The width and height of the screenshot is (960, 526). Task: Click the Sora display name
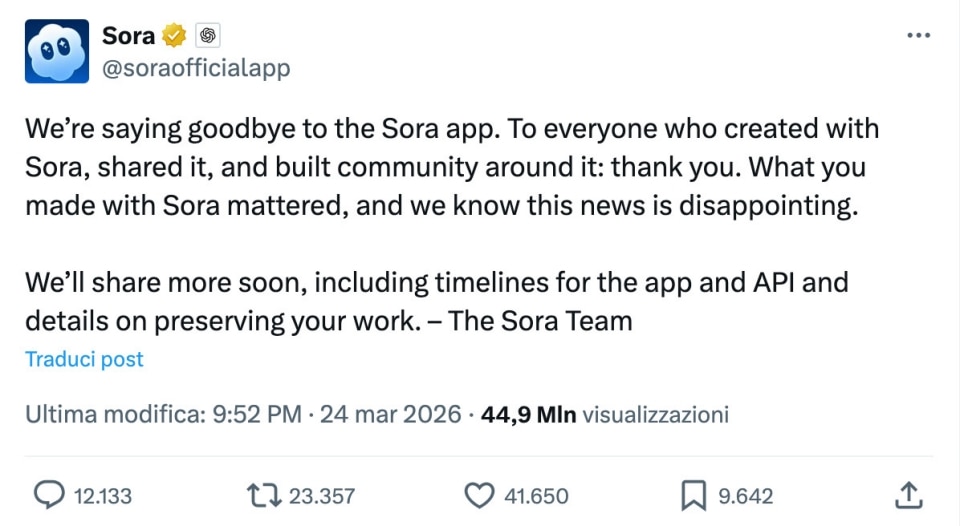[128, 36]
